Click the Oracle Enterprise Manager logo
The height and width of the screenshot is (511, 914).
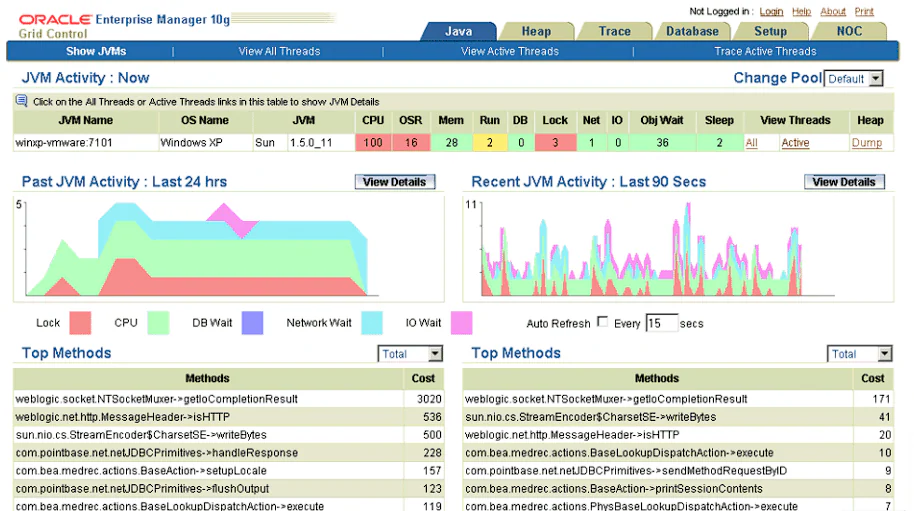pyautogui.click(x=124, y=26)
